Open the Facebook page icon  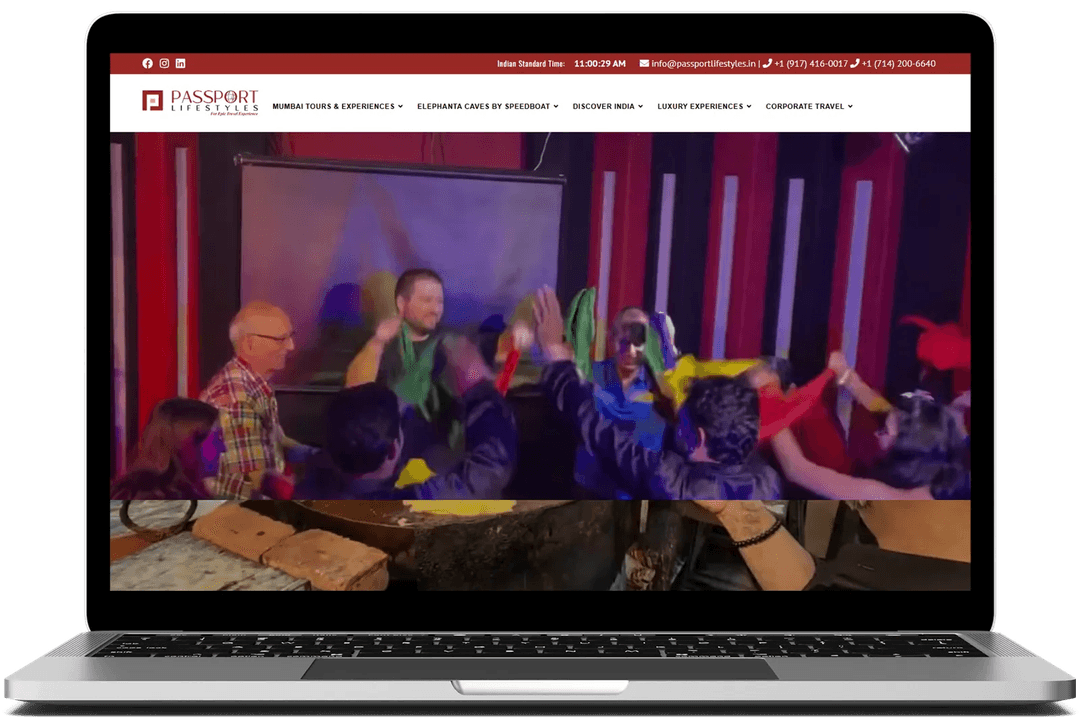147,63
